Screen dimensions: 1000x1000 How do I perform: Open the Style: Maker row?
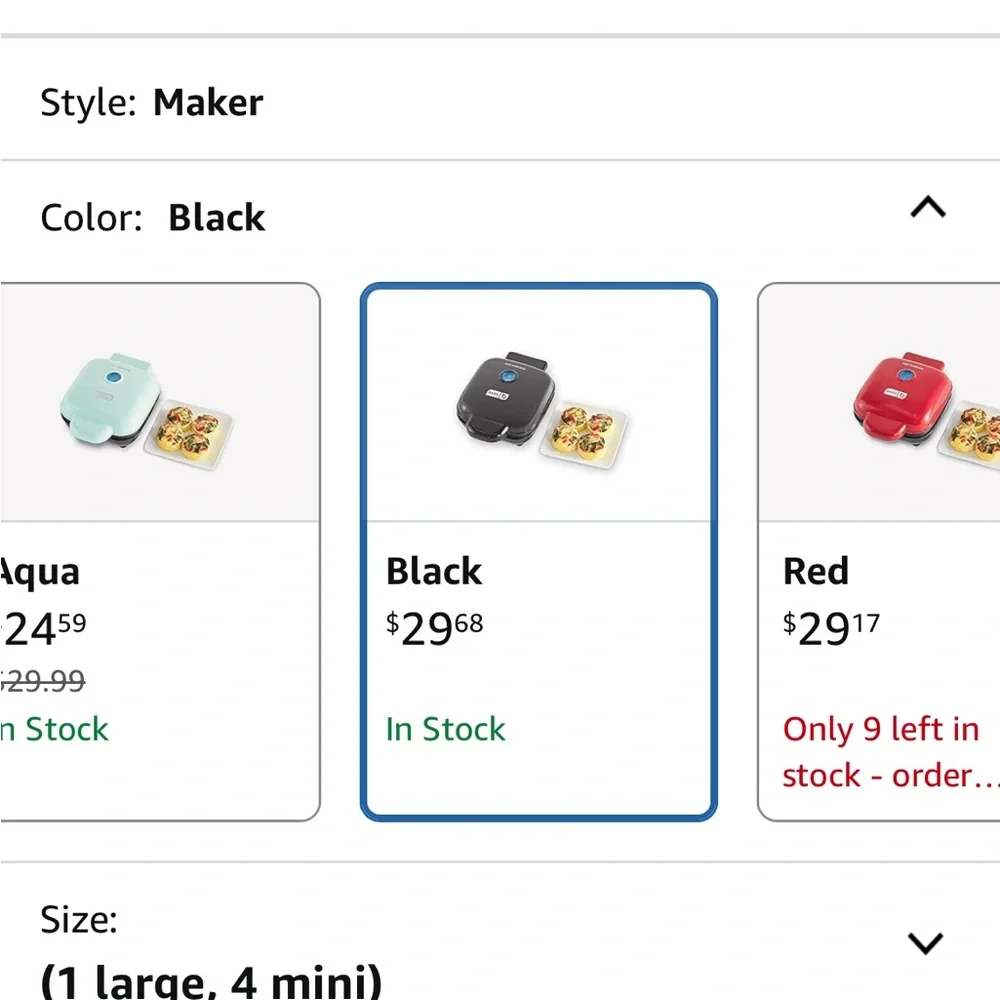pos(152,102)
